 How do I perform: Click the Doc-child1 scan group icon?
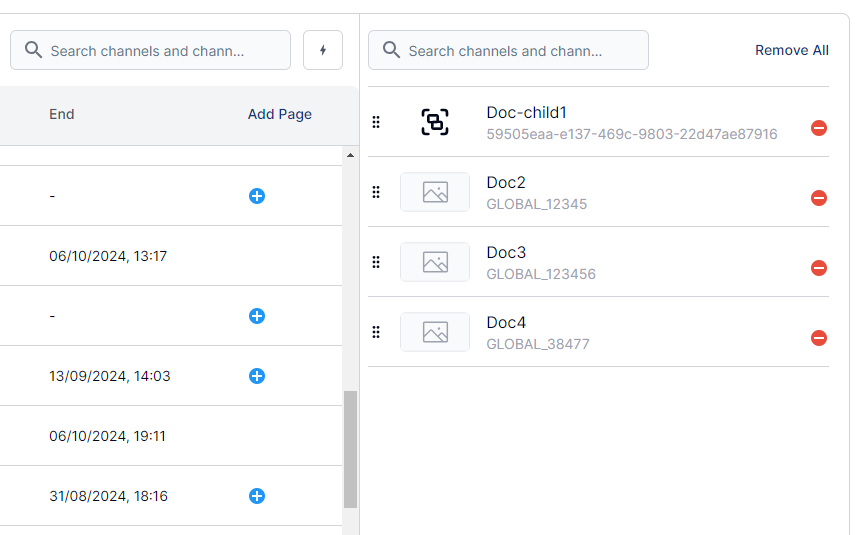coord(434,122)
